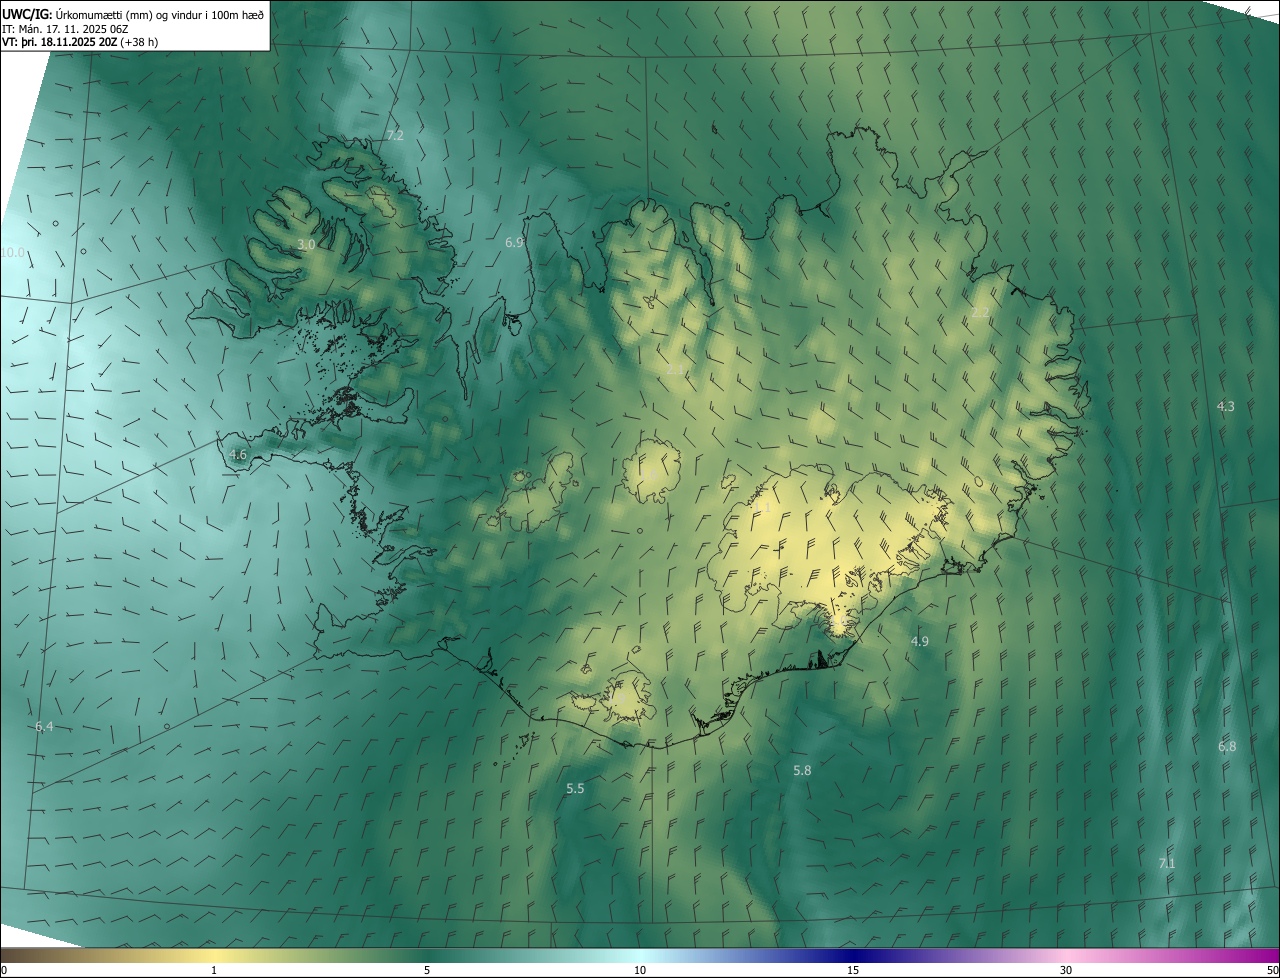Click the map value 6.9
The image size is (1280, 978).
point(514,242)
